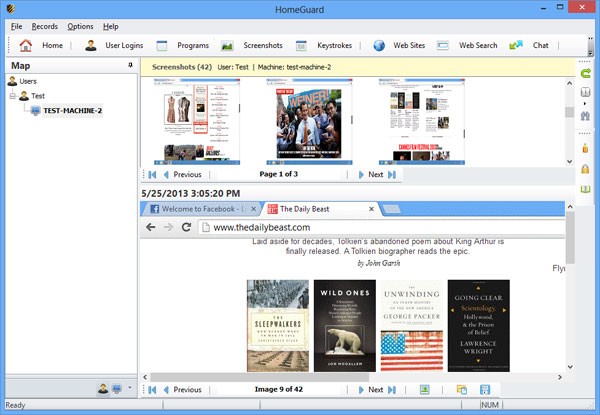Open the File menu
The width and height of the screenshot is (600, 415).
[x=17, y=25]
